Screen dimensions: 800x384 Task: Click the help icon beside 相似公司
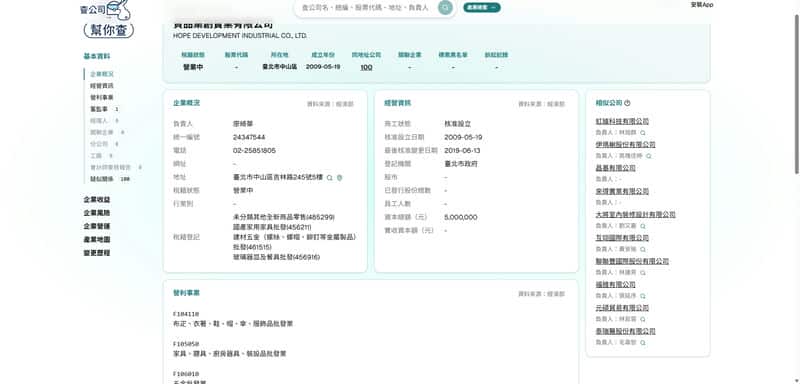point(627,103)
